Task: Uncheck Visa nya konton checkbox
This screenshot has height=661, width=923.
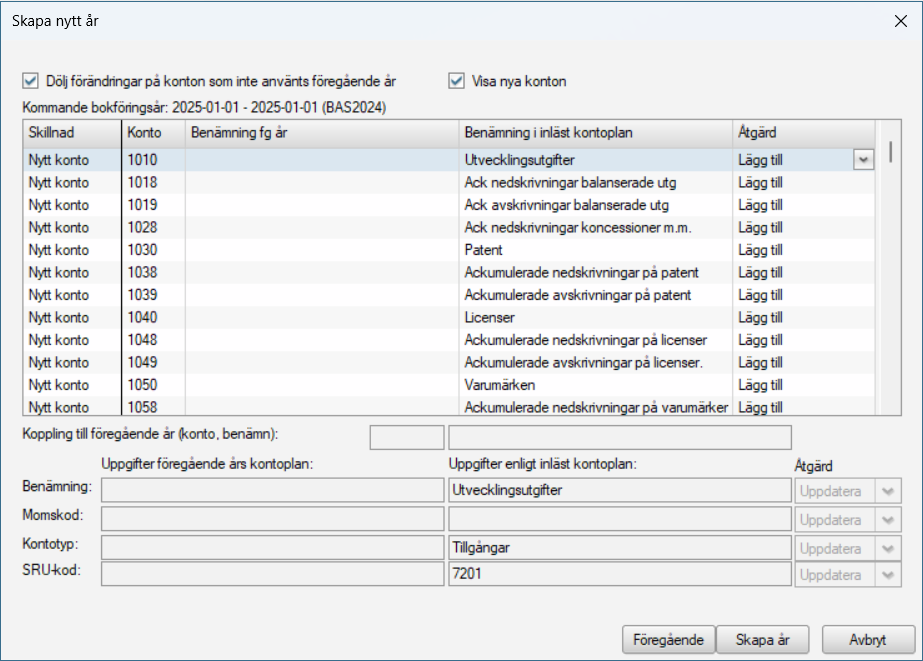Action: (458, 81)
